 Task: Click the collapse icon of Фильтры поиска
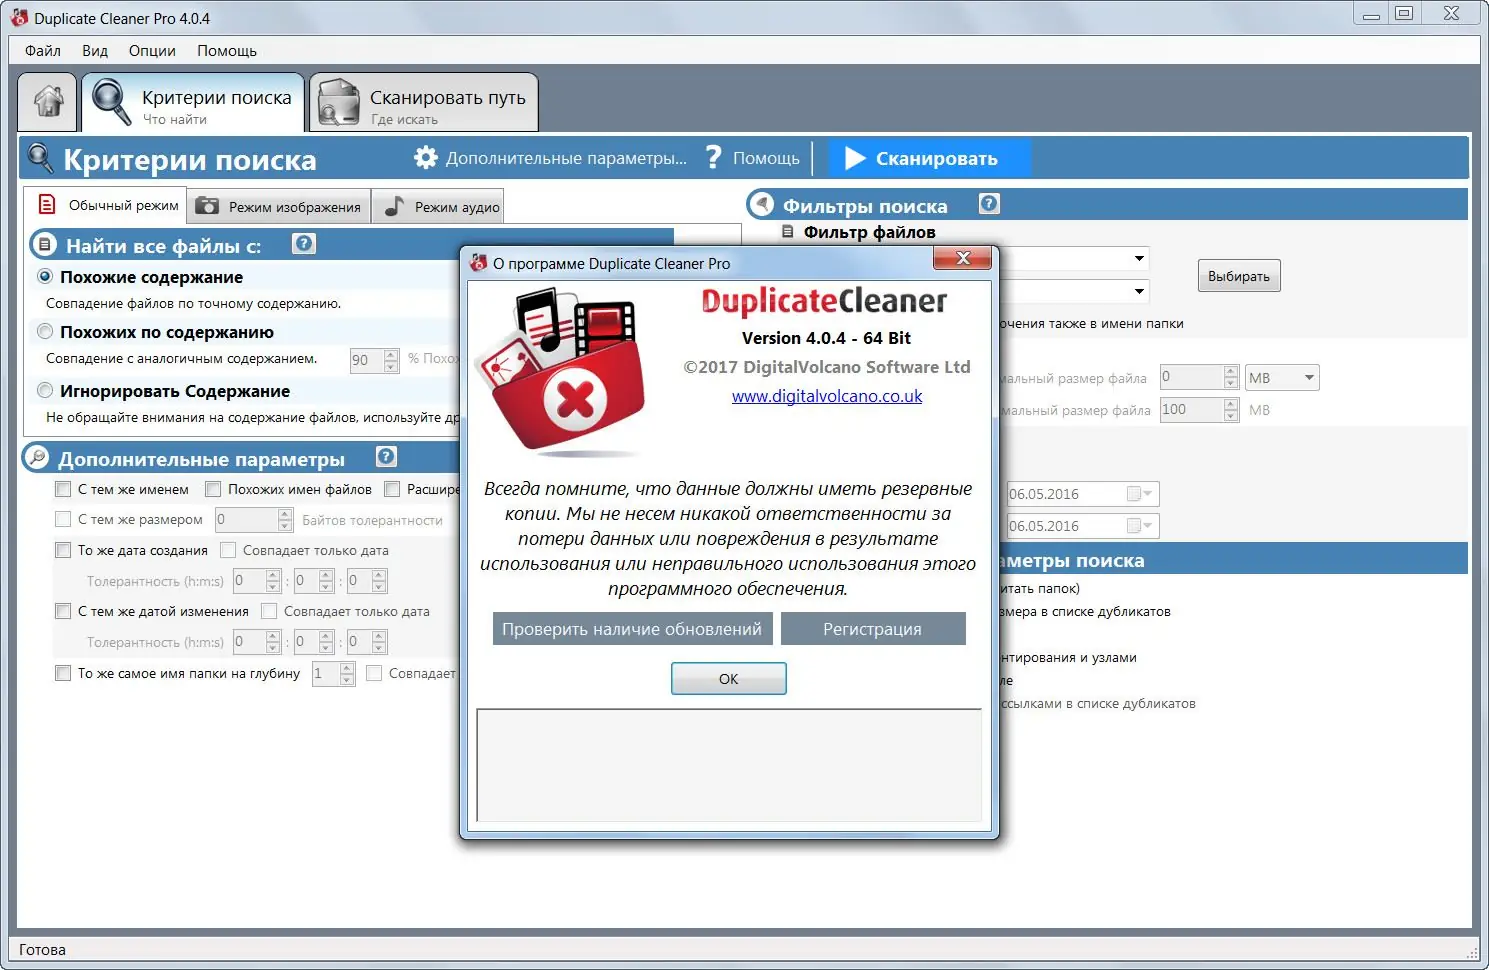[x=762, y=205]
